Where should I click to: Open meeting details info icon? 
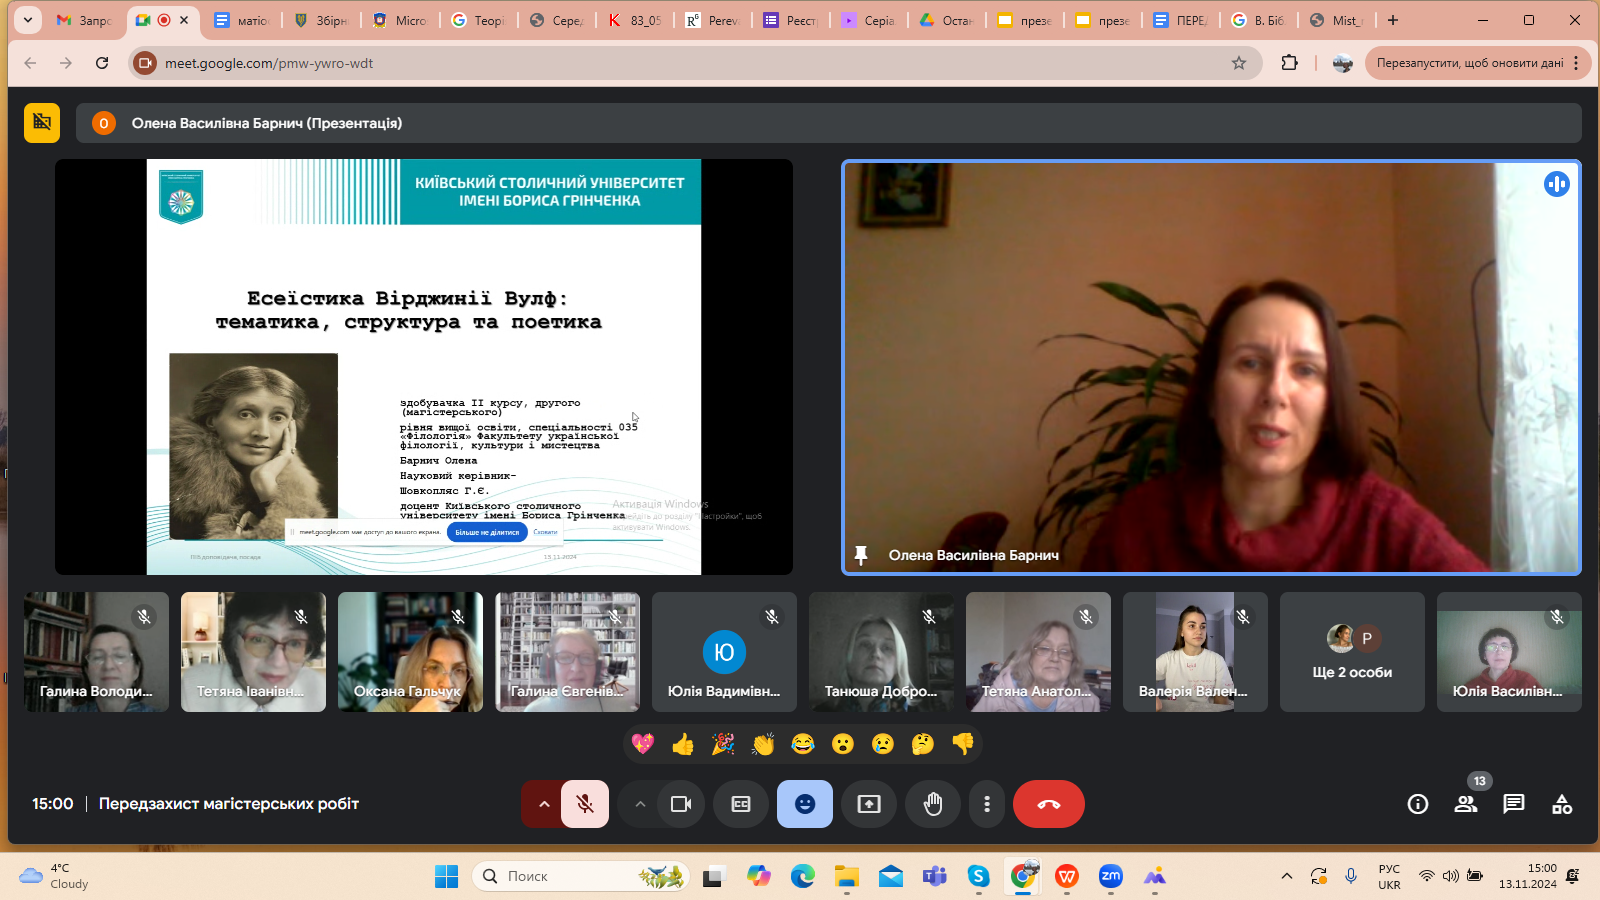coord(1417,804)
